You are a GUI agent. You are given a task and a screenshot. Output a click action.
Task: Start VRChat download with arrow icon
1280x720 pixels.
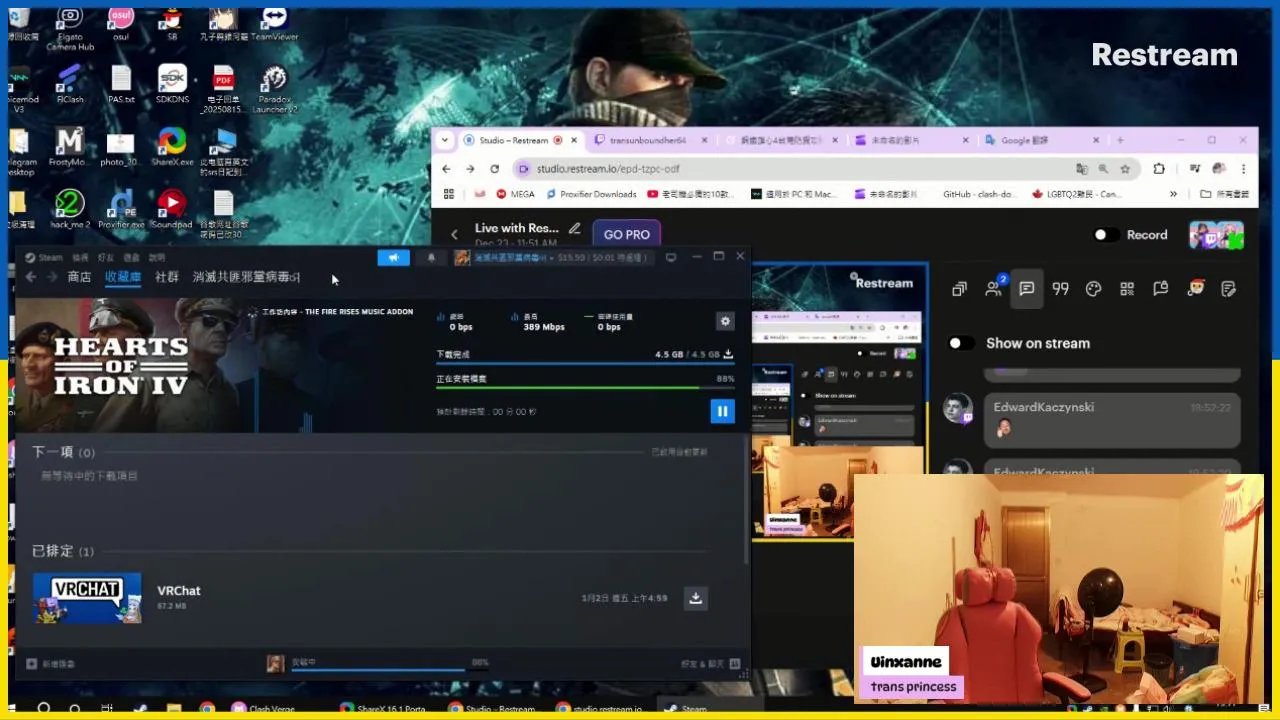tap(696, 598)
